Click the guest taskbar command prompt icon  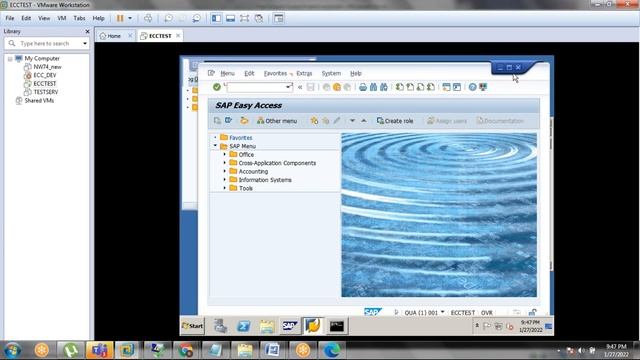coord(337,326)
